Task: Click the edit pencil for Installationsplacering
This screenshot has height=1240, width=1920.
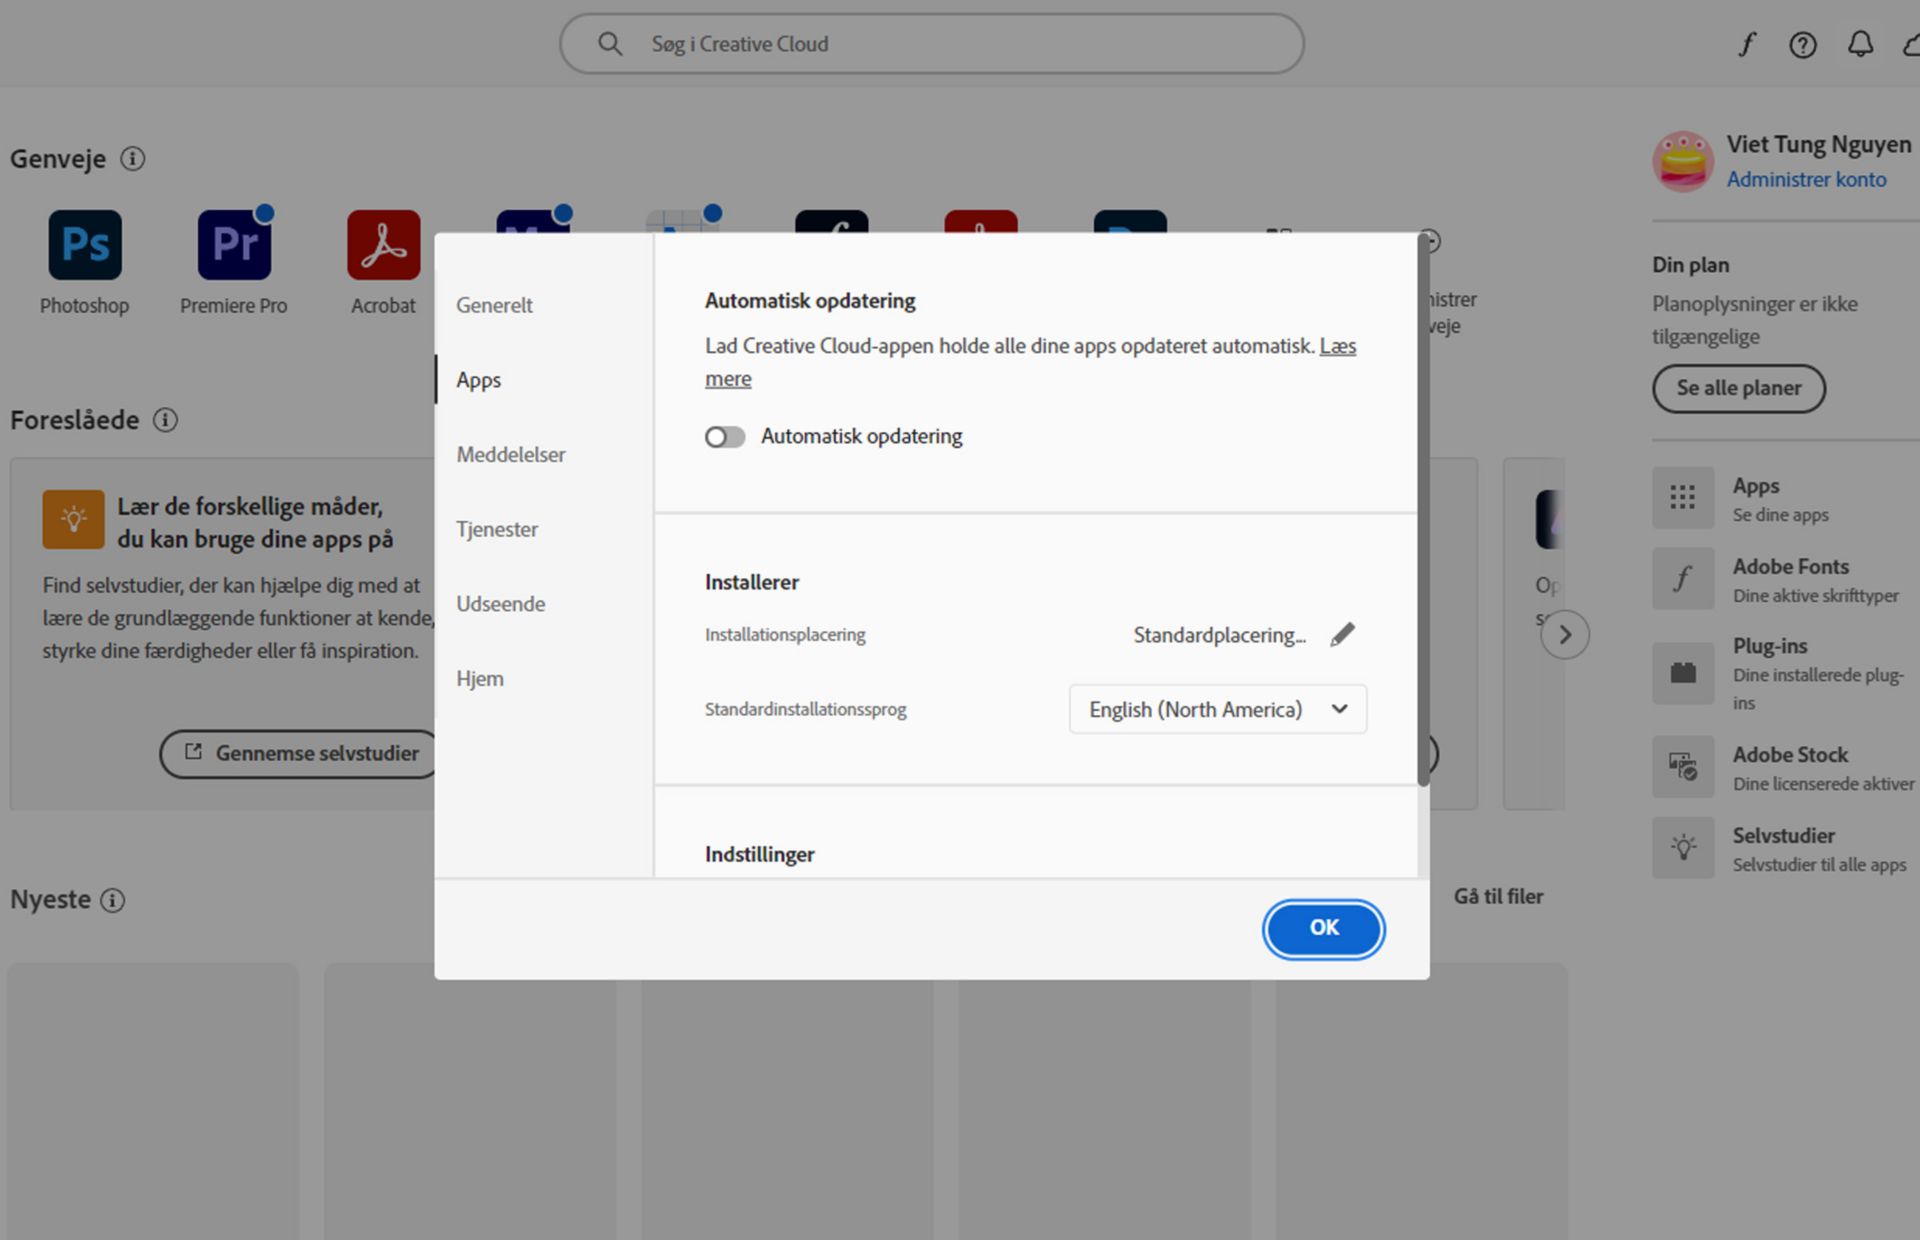Action: point(1342,635)
